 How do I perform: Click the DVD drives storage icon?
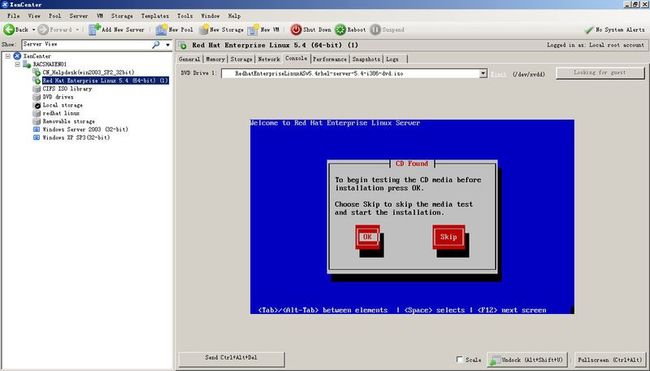point(36,97)
